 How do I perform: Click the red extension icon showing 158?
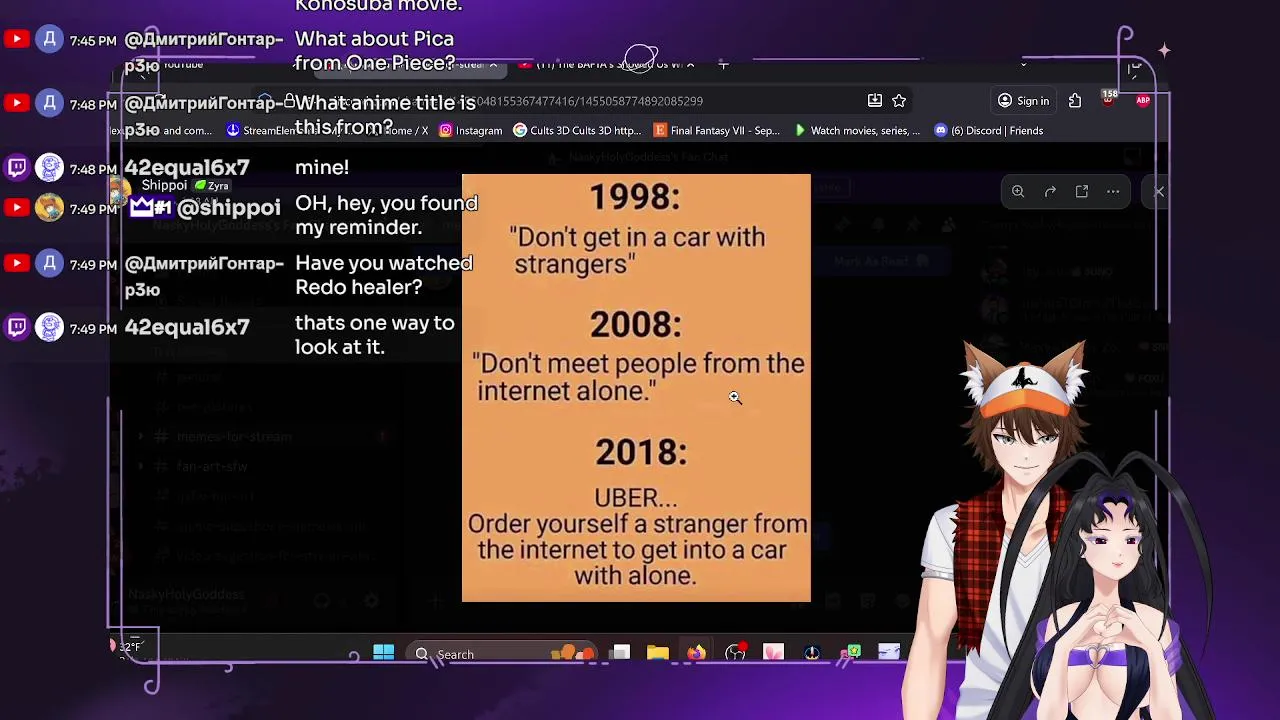click(1109, 100)
